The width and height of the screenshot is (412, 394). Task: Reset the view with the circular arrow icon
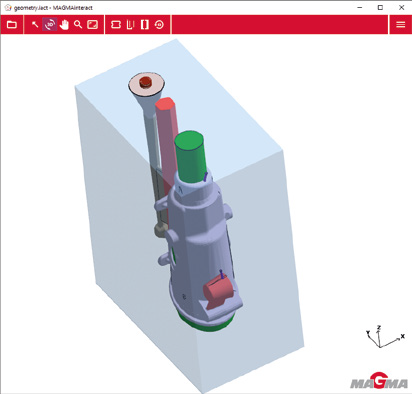tap(159, 25)
